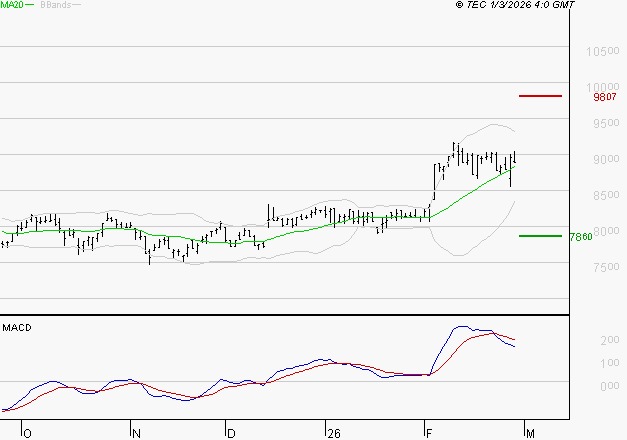
Task: Click the 8000 price axis label
Action: [x=606, y=231]
